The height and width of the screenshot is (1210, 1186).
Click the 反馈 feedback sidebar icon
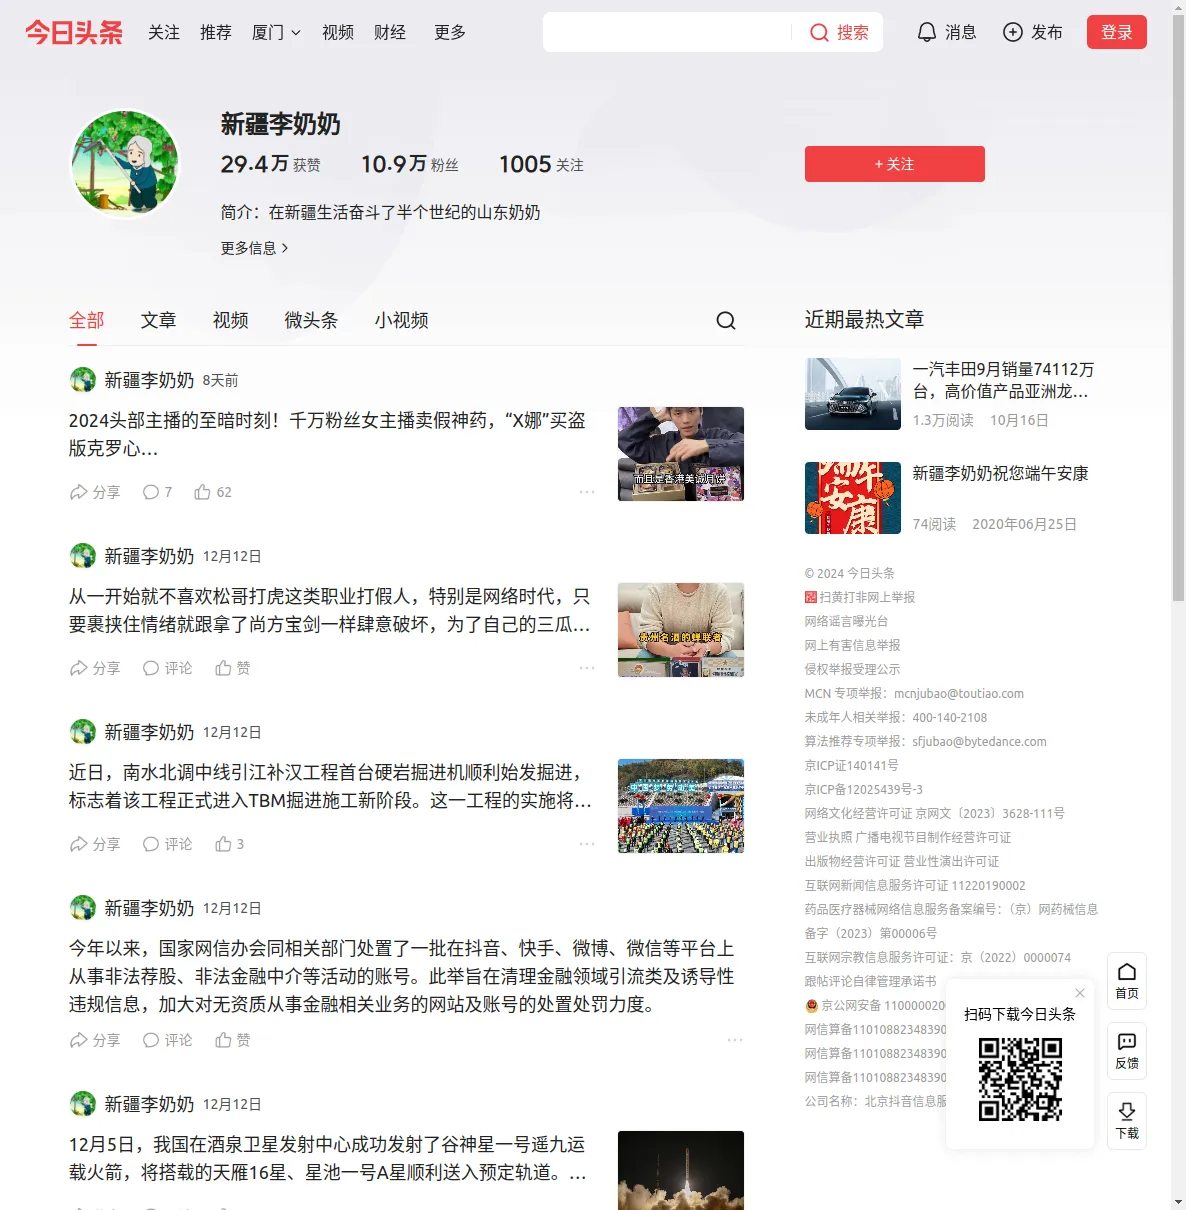[1127, 1051]
